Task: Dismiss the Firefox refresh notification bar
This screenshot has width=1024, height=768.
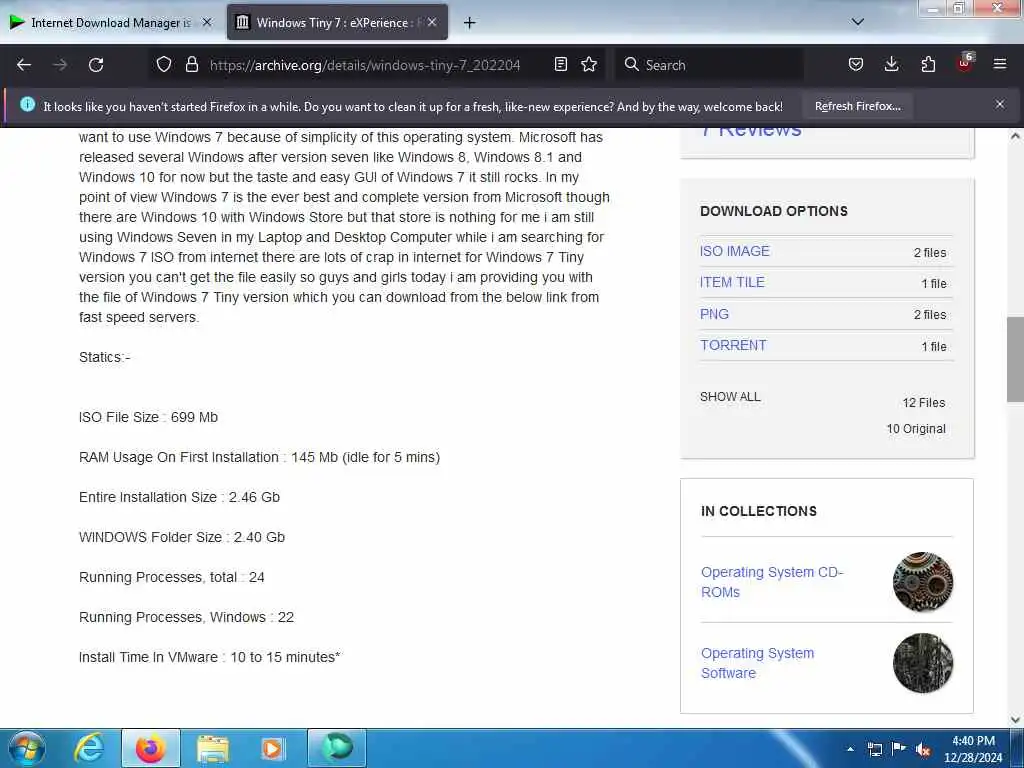Action: 1000,104
